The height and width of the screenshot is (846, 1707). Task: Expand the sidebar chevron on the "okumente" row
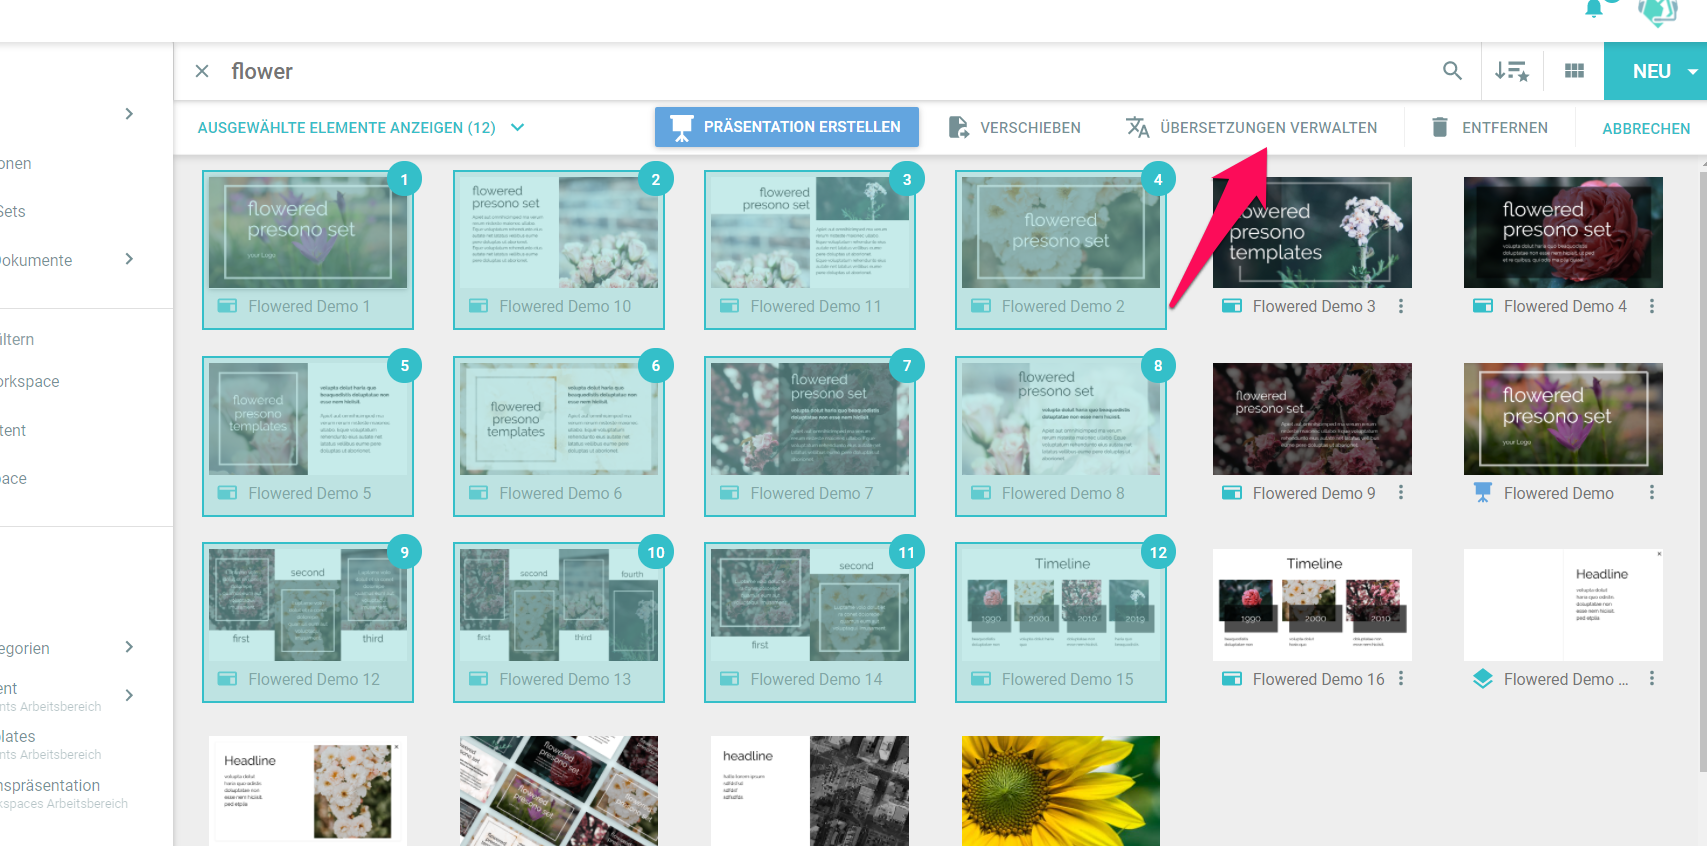coord(129,259)
